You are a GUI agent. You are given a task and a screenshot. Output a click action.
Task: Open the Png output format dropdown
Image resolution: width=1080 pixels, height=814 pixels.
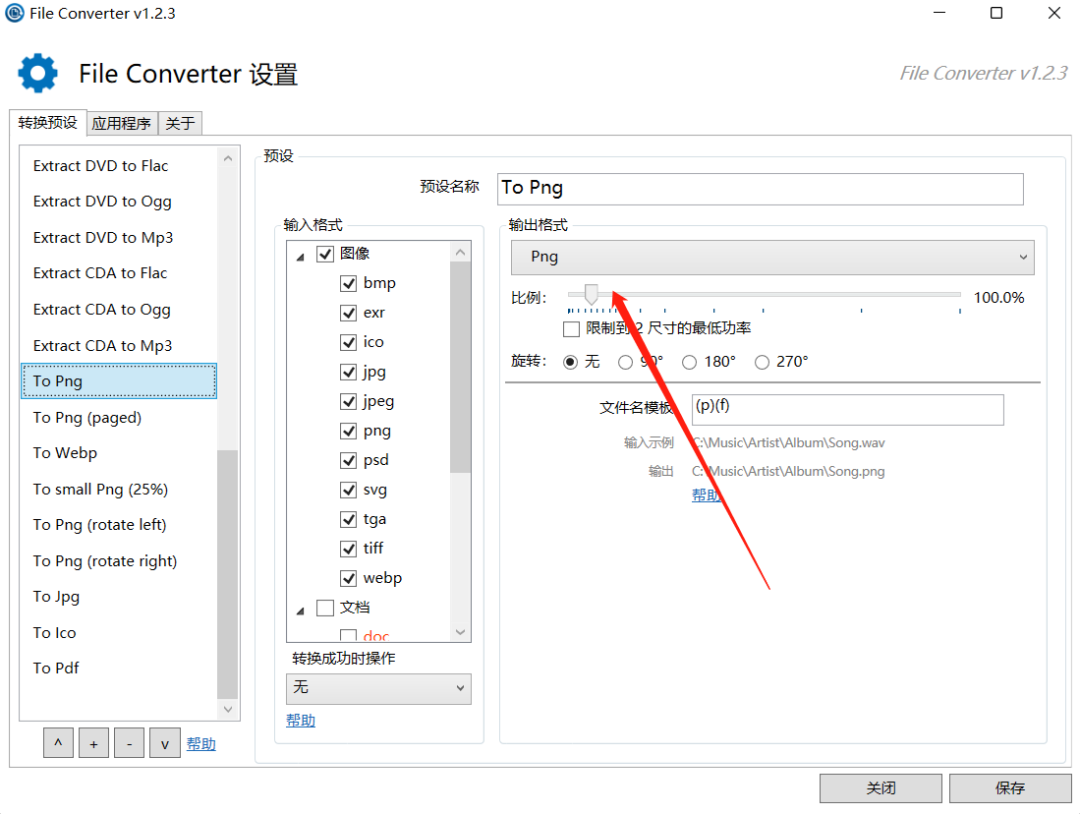click(773, 257)
